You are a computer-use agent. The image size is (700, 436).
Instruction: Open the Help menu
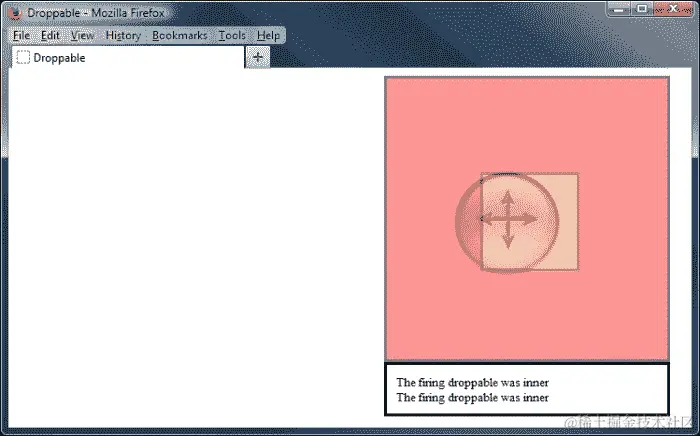tap(268, 36)
